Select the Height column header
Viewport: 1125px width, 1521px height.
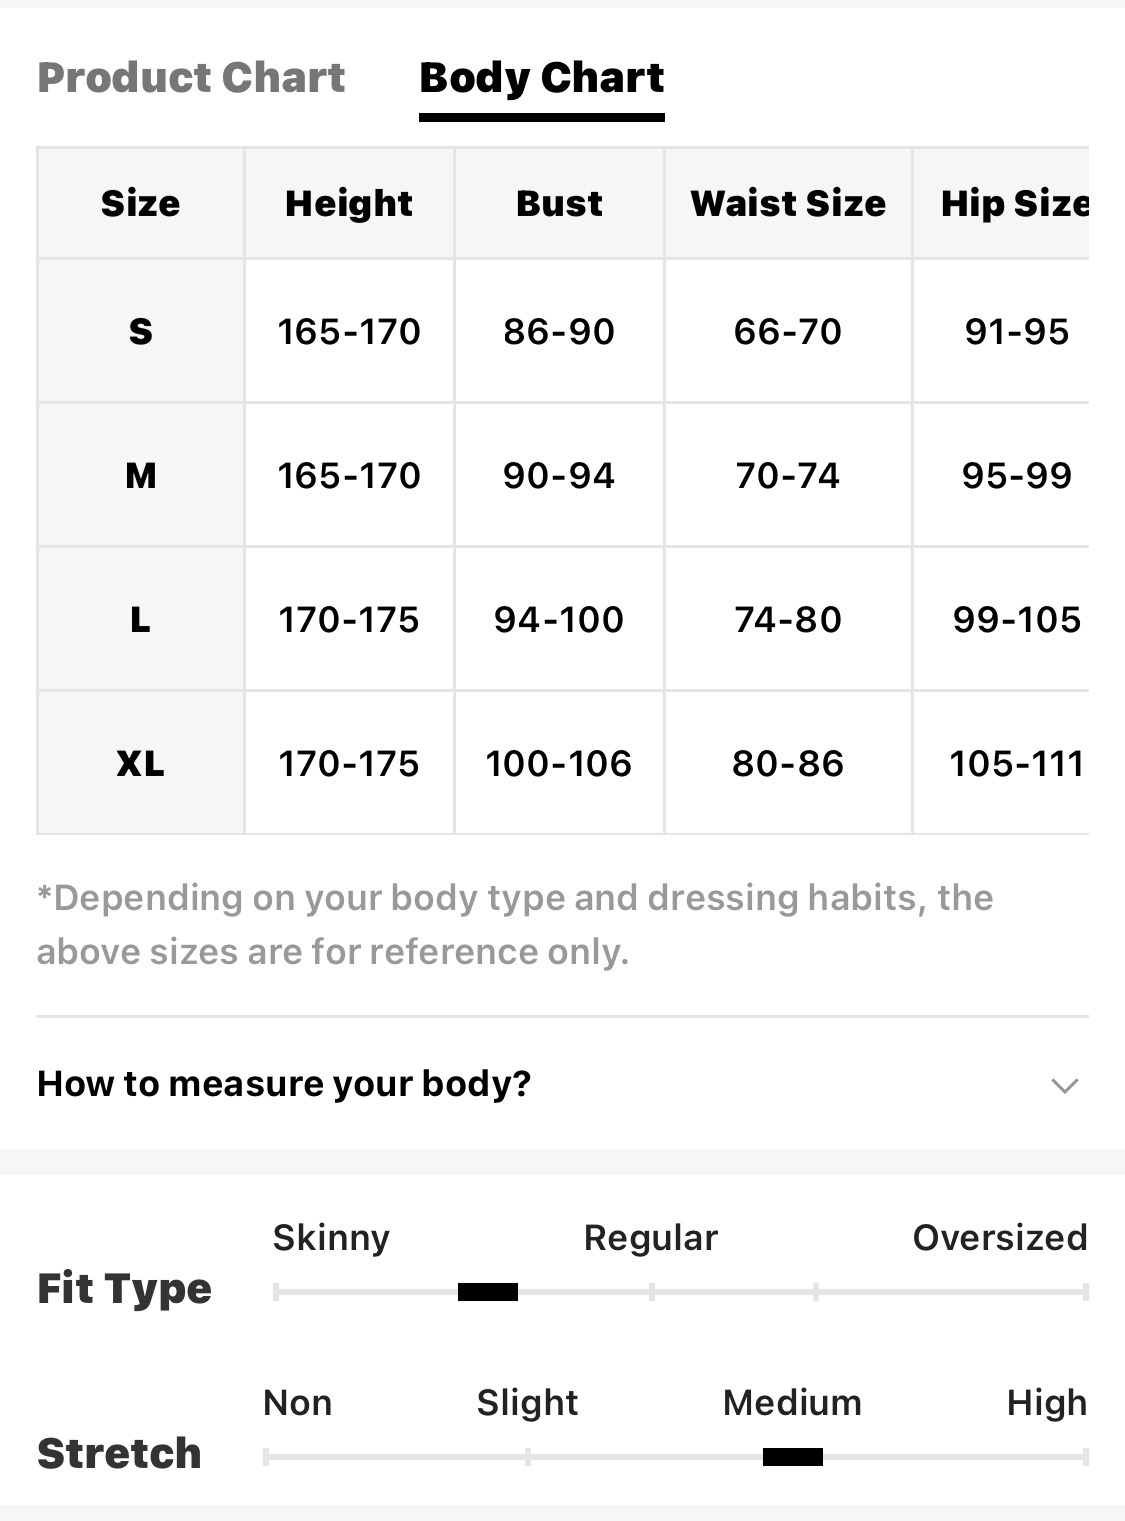pyautogui.click(x=349, y=204)
